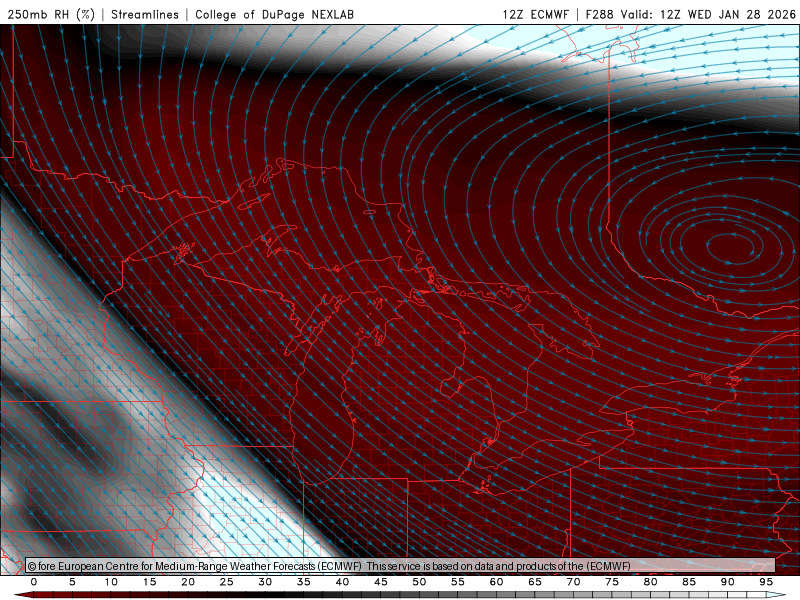Click the colorbar tick label "45"

(x=381, y=582)
